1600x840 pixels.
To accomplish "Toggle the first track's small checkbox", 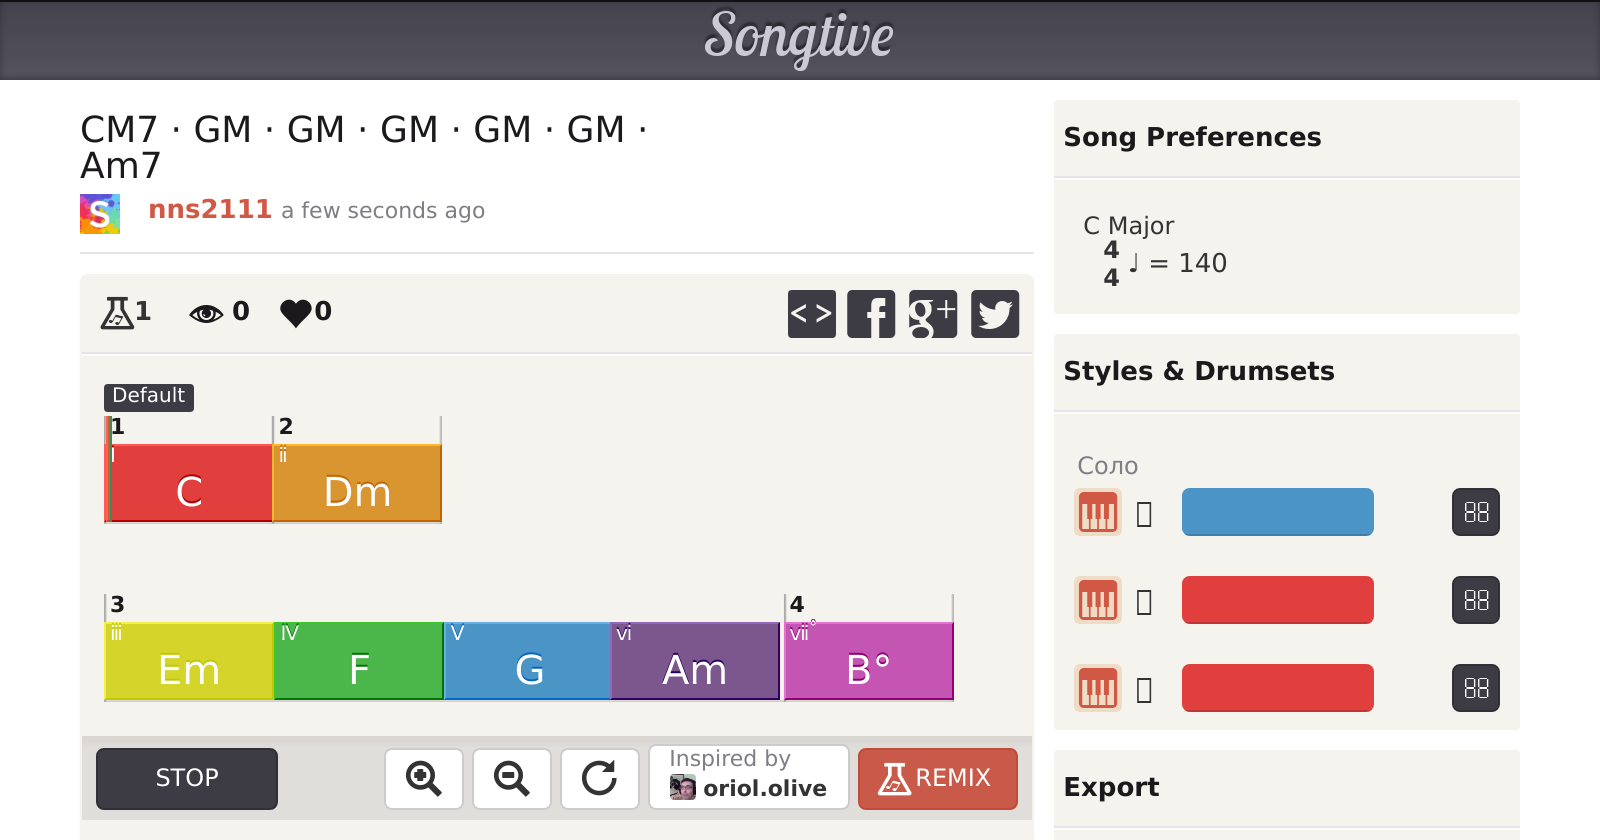I will point(1145,514).
